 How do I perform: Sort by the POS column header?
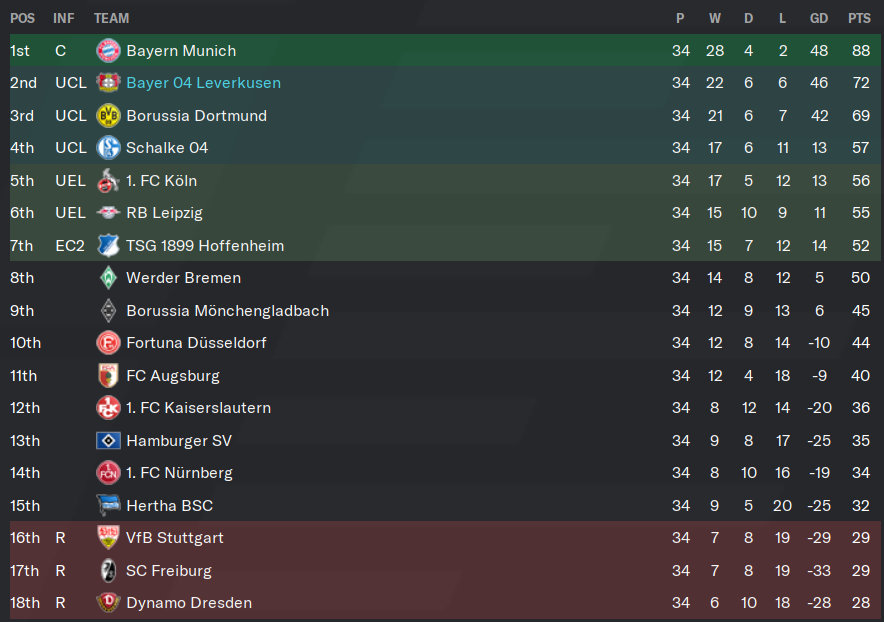23,19
